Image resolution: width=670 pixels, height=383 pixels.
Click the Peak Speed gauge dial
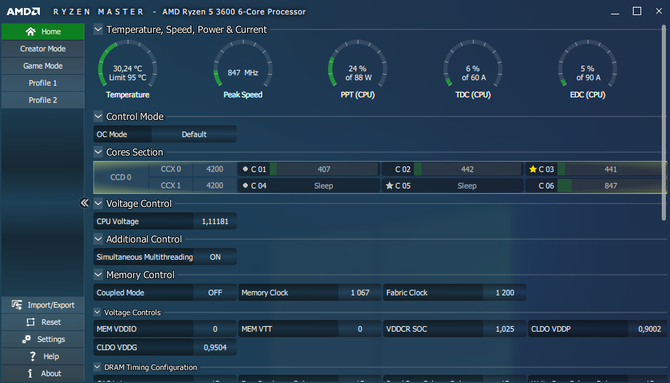(243, 64)
